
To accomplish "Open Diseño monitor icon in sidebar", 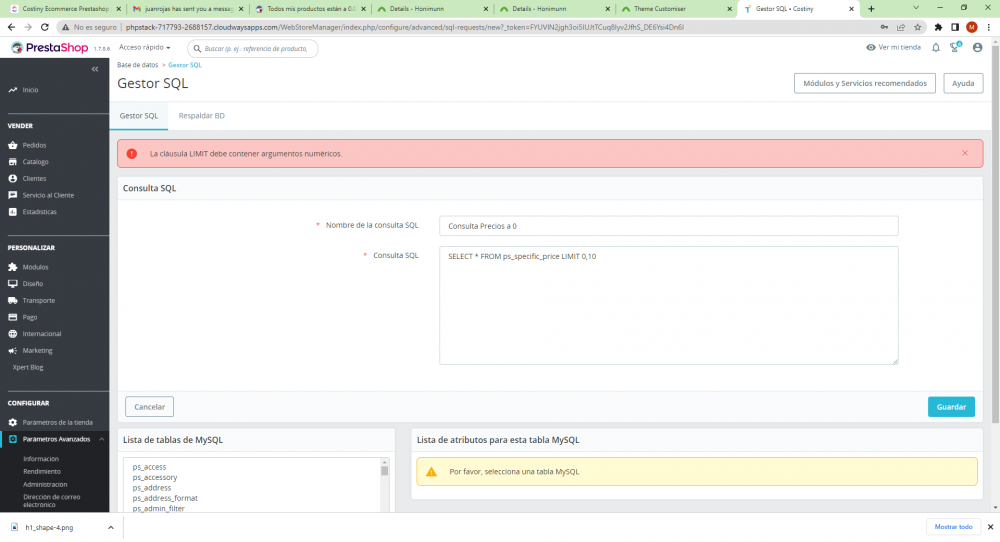I will [13, 284].
